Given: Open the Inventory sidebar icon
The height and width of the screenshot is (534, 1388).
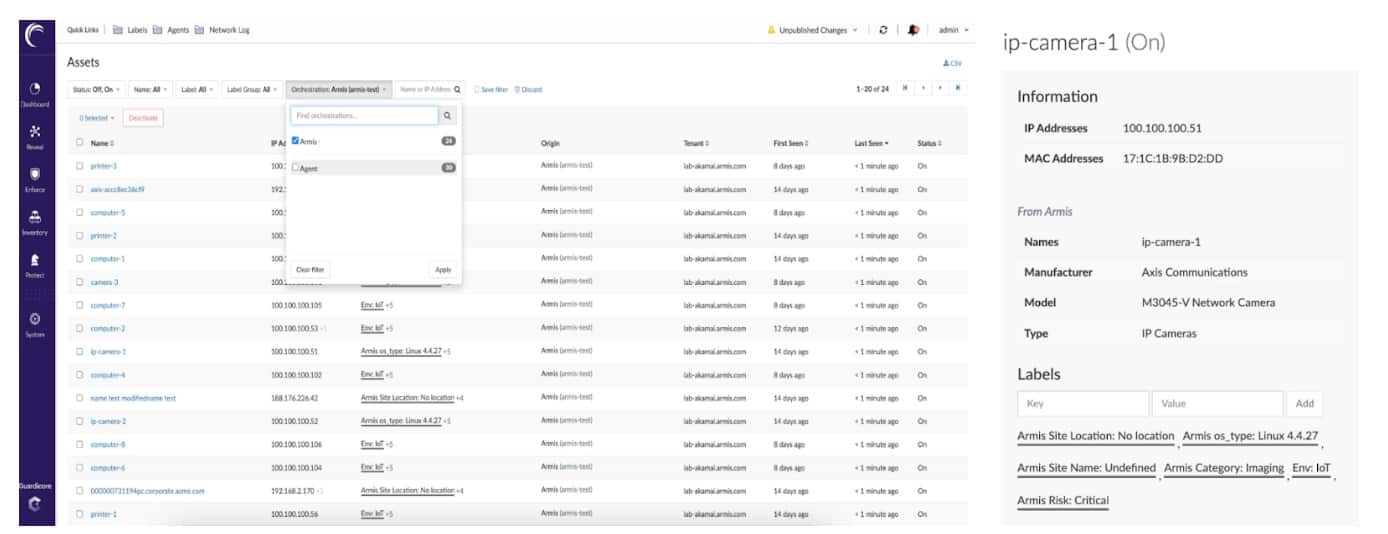Looking at the screenshot, I should (34, 219).
